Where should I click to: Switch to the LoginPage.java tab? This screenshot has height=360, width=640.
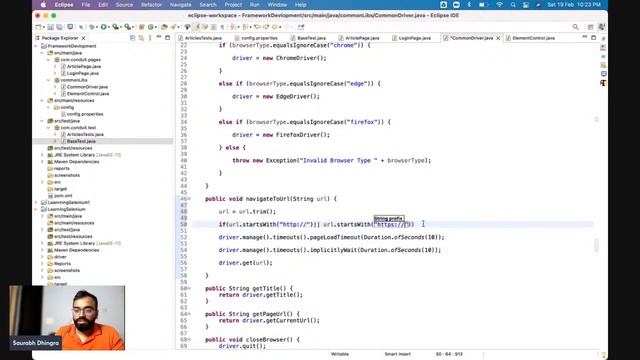[414, 38]
